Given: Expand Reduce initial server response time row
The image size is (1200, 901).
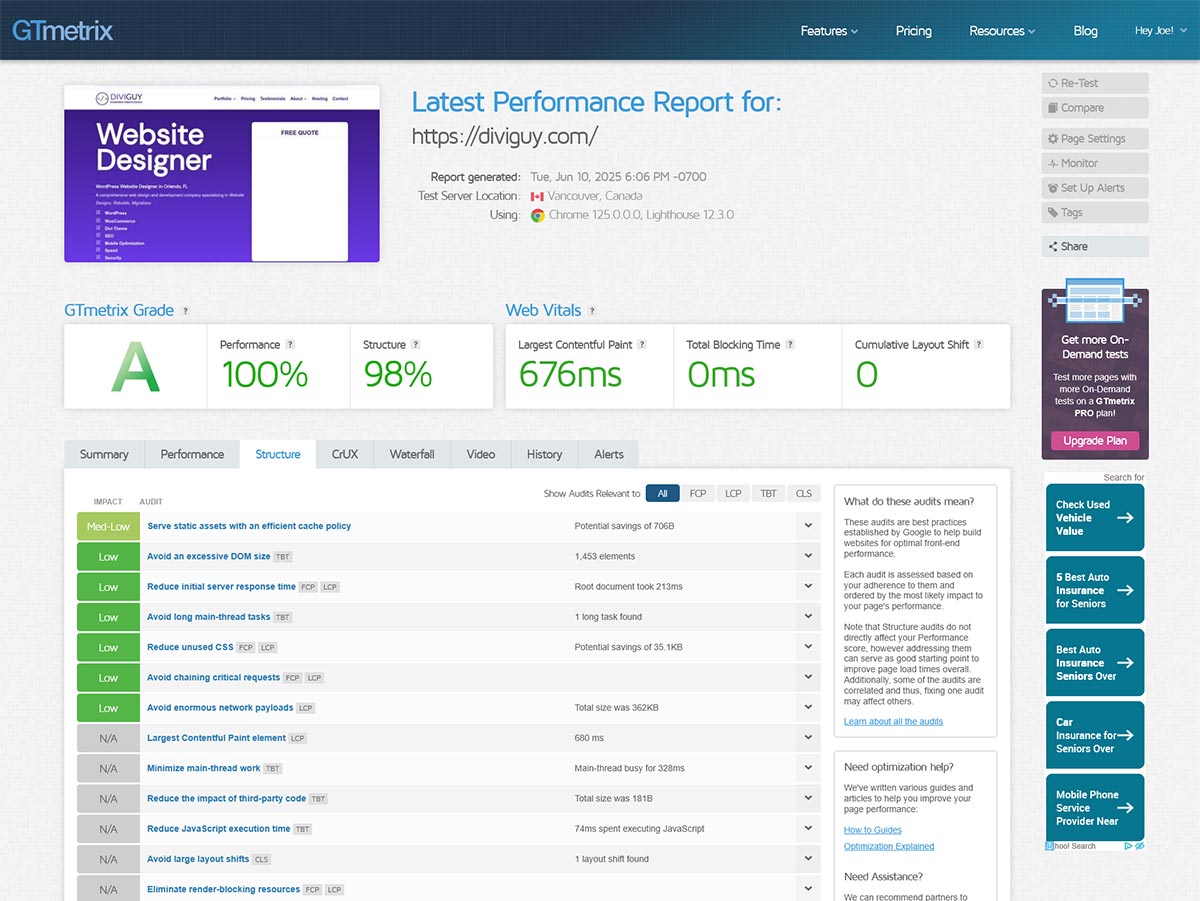Looking at the screenshot, I should pos(808,587).
